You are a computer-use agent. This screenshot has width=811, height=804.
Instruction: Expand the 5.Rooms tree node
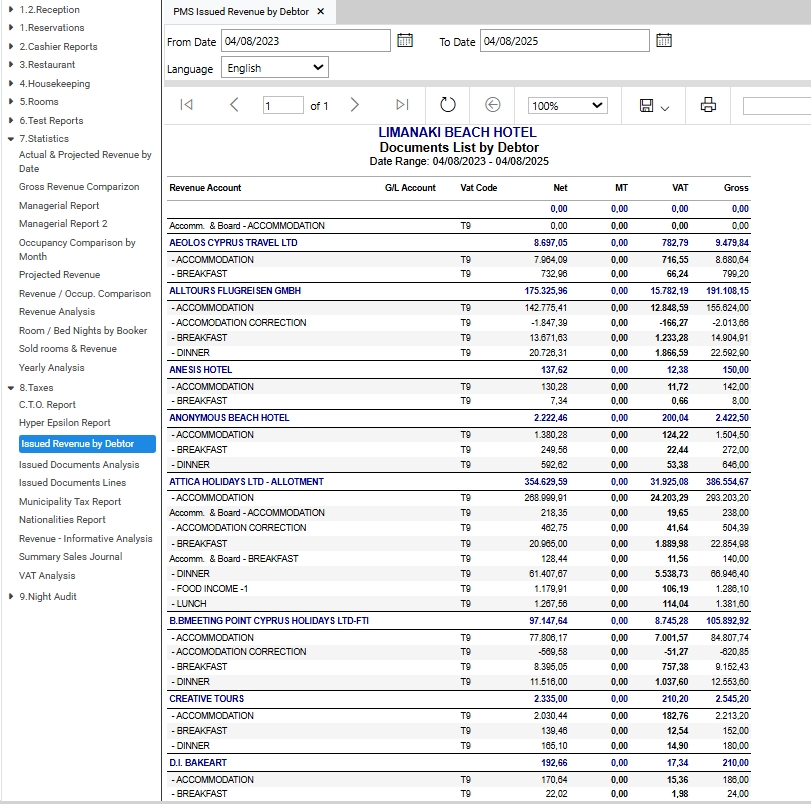11,101
